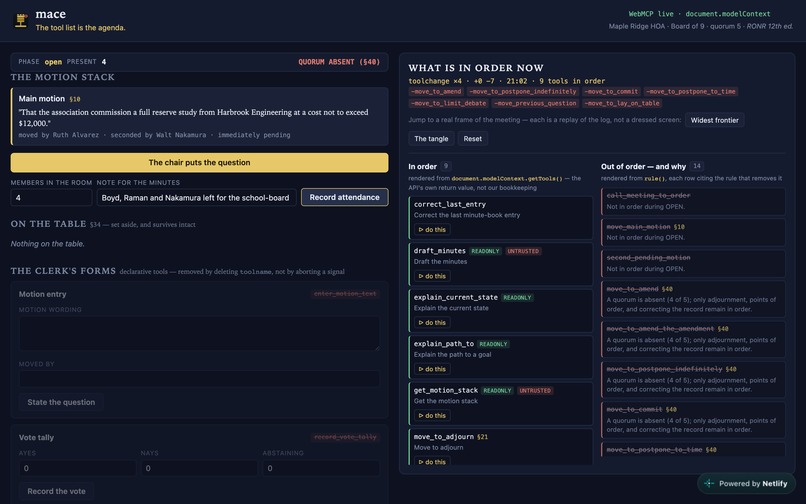Click the -move_previous_question chip

pyautogui.click(x=535, y=103)
